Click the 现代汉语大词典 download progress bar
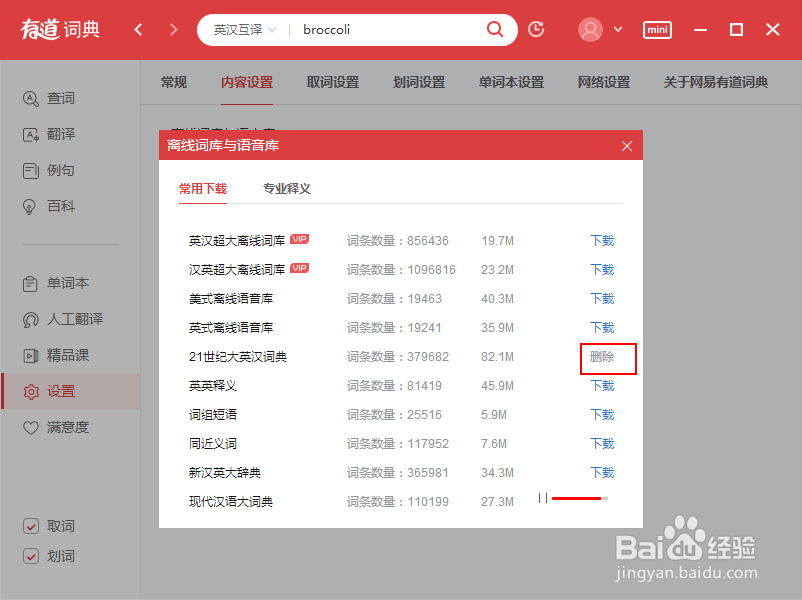 pos(580,498)
